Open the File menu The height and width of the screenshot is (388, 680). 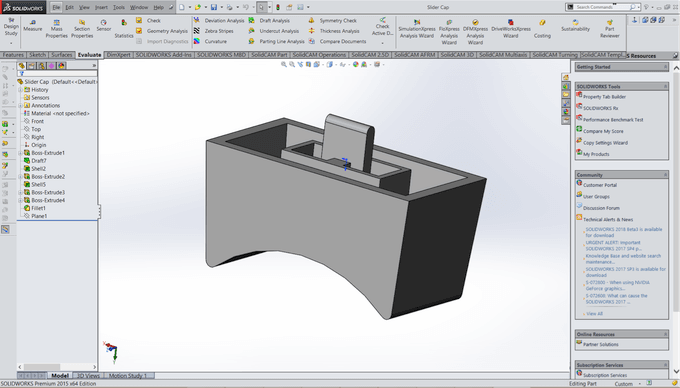point(56,7)
